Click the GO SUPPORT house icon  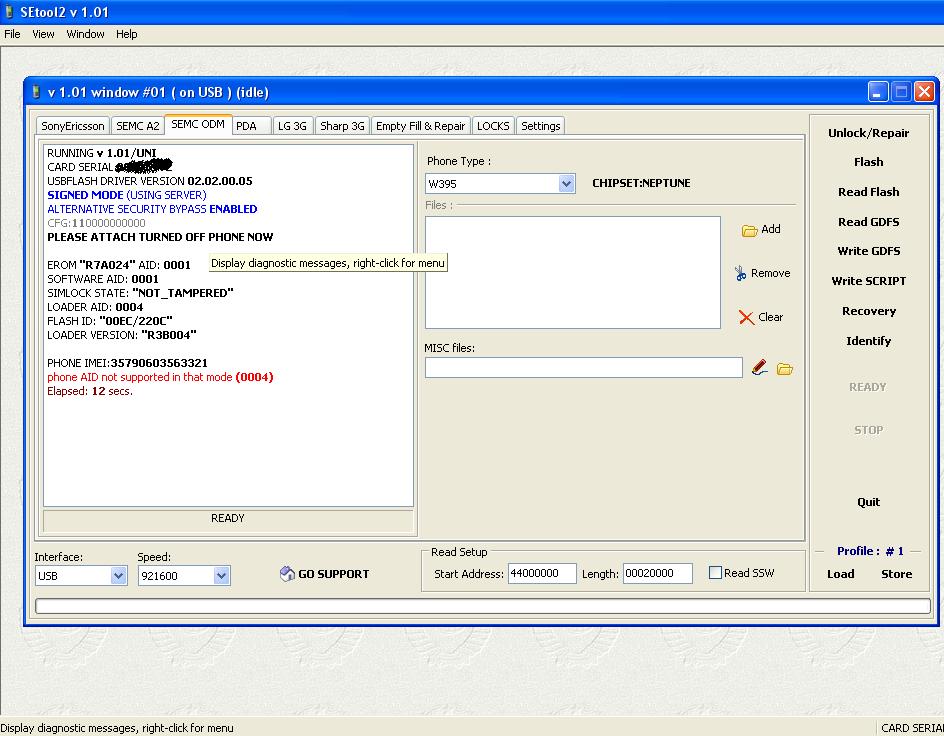point(287,574)
